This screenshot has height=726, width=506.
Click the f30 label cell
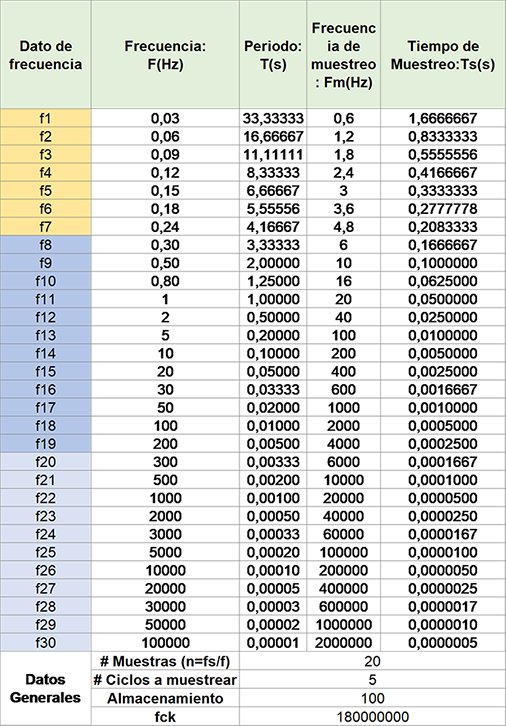pos(45,643)
